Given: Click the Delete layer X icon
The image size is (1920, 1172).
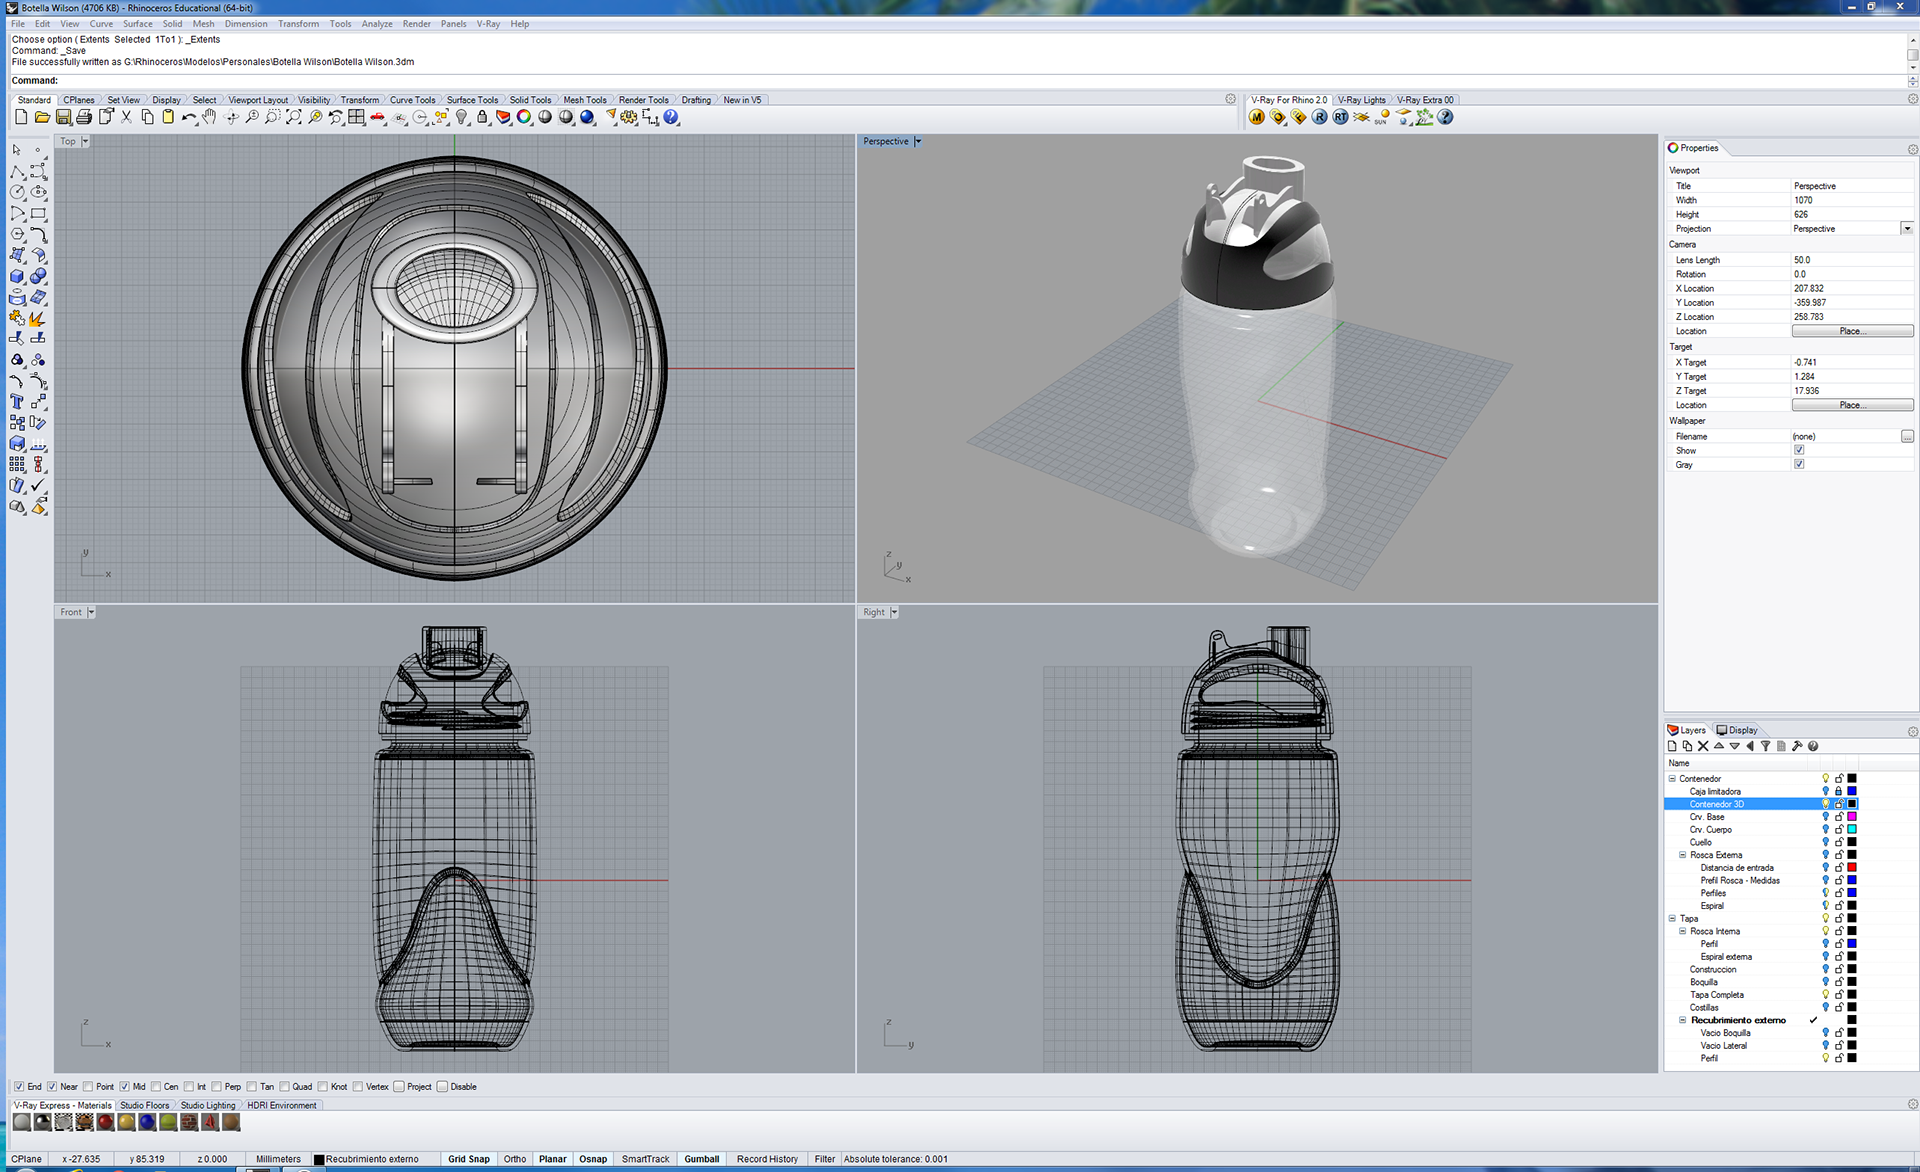Looking at the screenshot, I should 1703,746.
